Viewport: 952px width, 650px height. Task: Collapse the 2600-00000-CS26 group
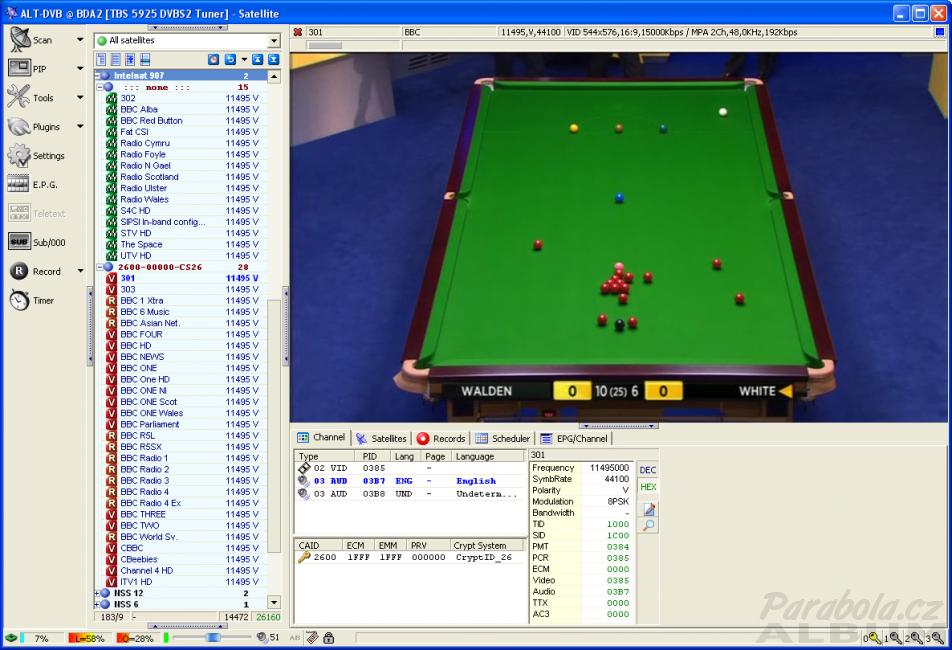pyautogui.click(x=100, y=267)
